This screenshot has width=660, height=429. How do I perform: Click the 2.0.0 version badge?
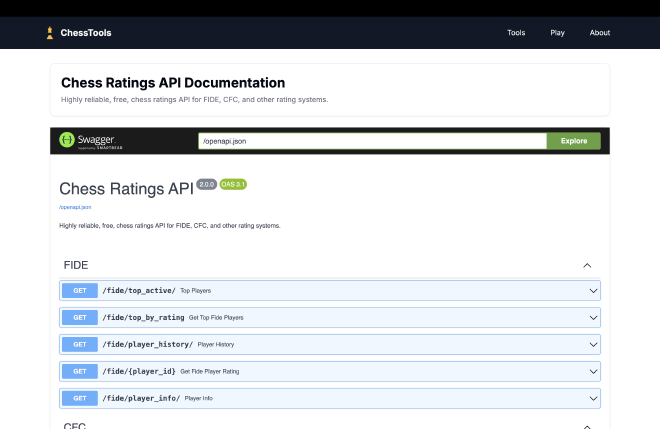click(207, 184)
